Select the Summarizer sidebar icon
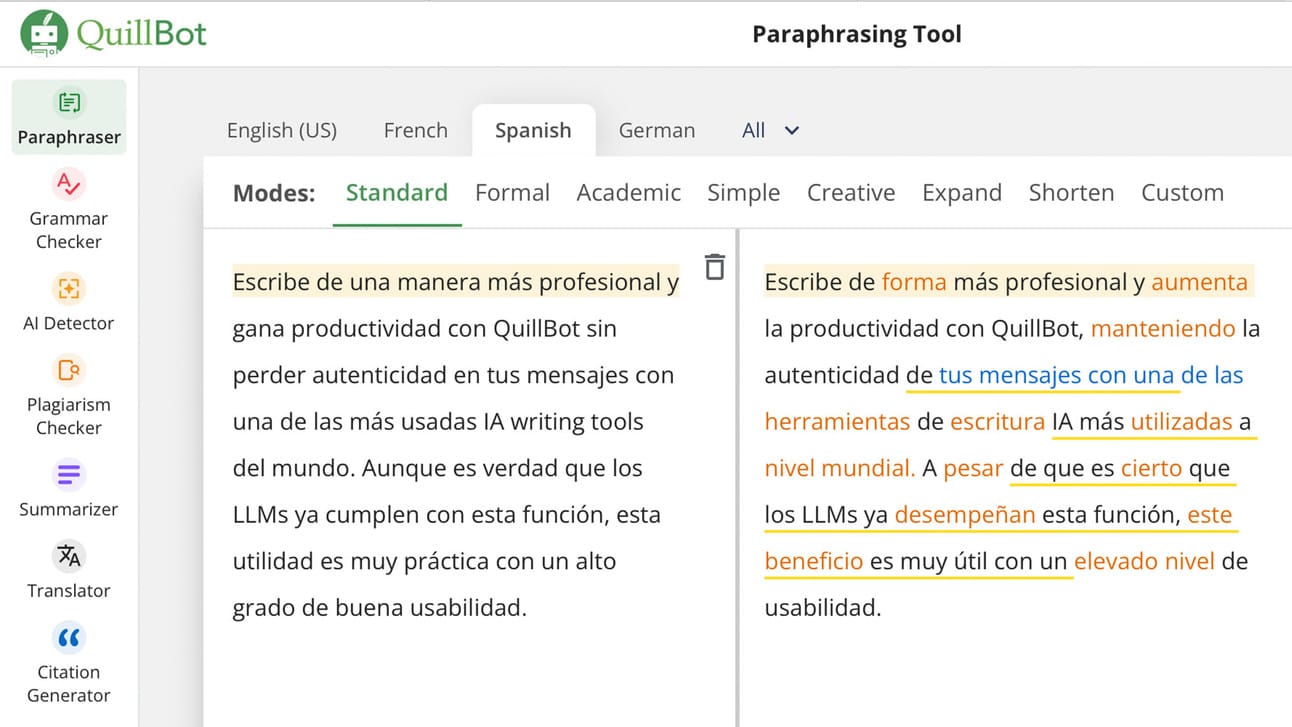The width and height of the screenshot is (1292, 727). pyautogui.click(x=69, y=475)
